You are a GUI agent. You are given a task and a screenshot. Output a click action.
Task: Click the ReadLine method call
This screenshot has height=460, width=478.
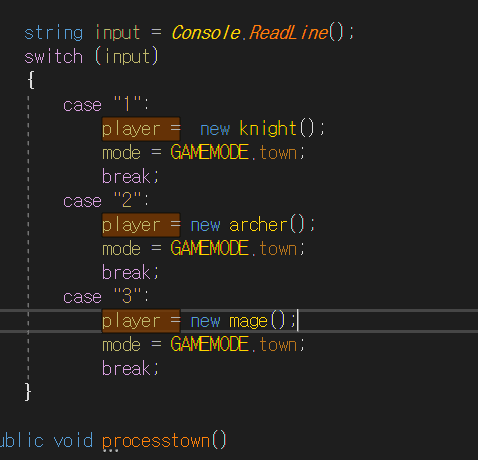[289, 33]
